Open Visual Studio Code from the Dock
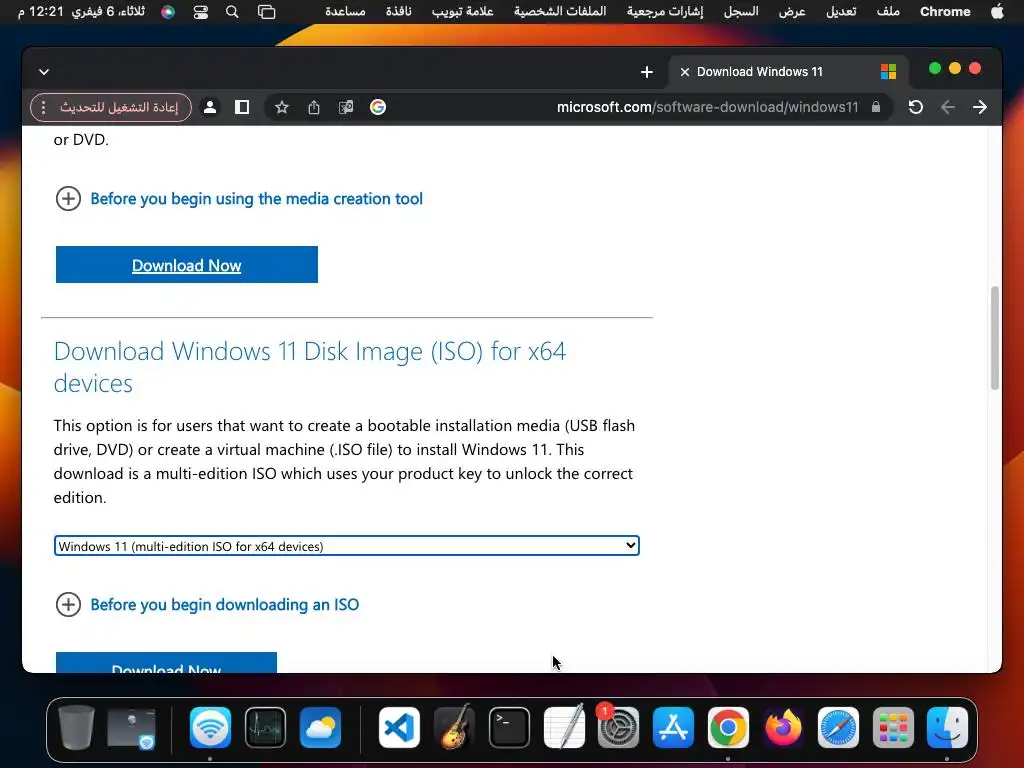This screenshot has width=1024, height=768. pos(399,728)
